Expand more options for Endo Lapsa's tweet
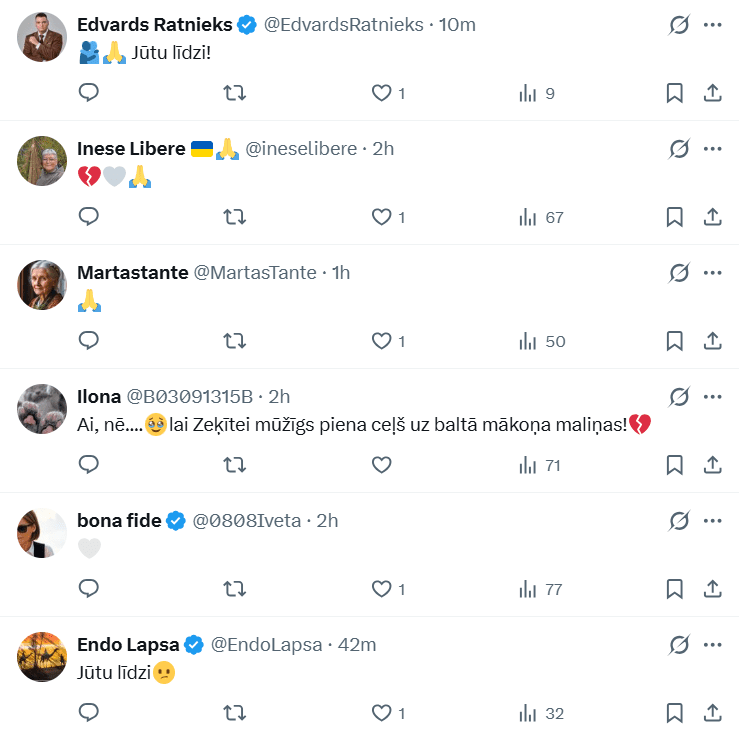This screenshot has width=739, height=734. (x=713, y=645)
